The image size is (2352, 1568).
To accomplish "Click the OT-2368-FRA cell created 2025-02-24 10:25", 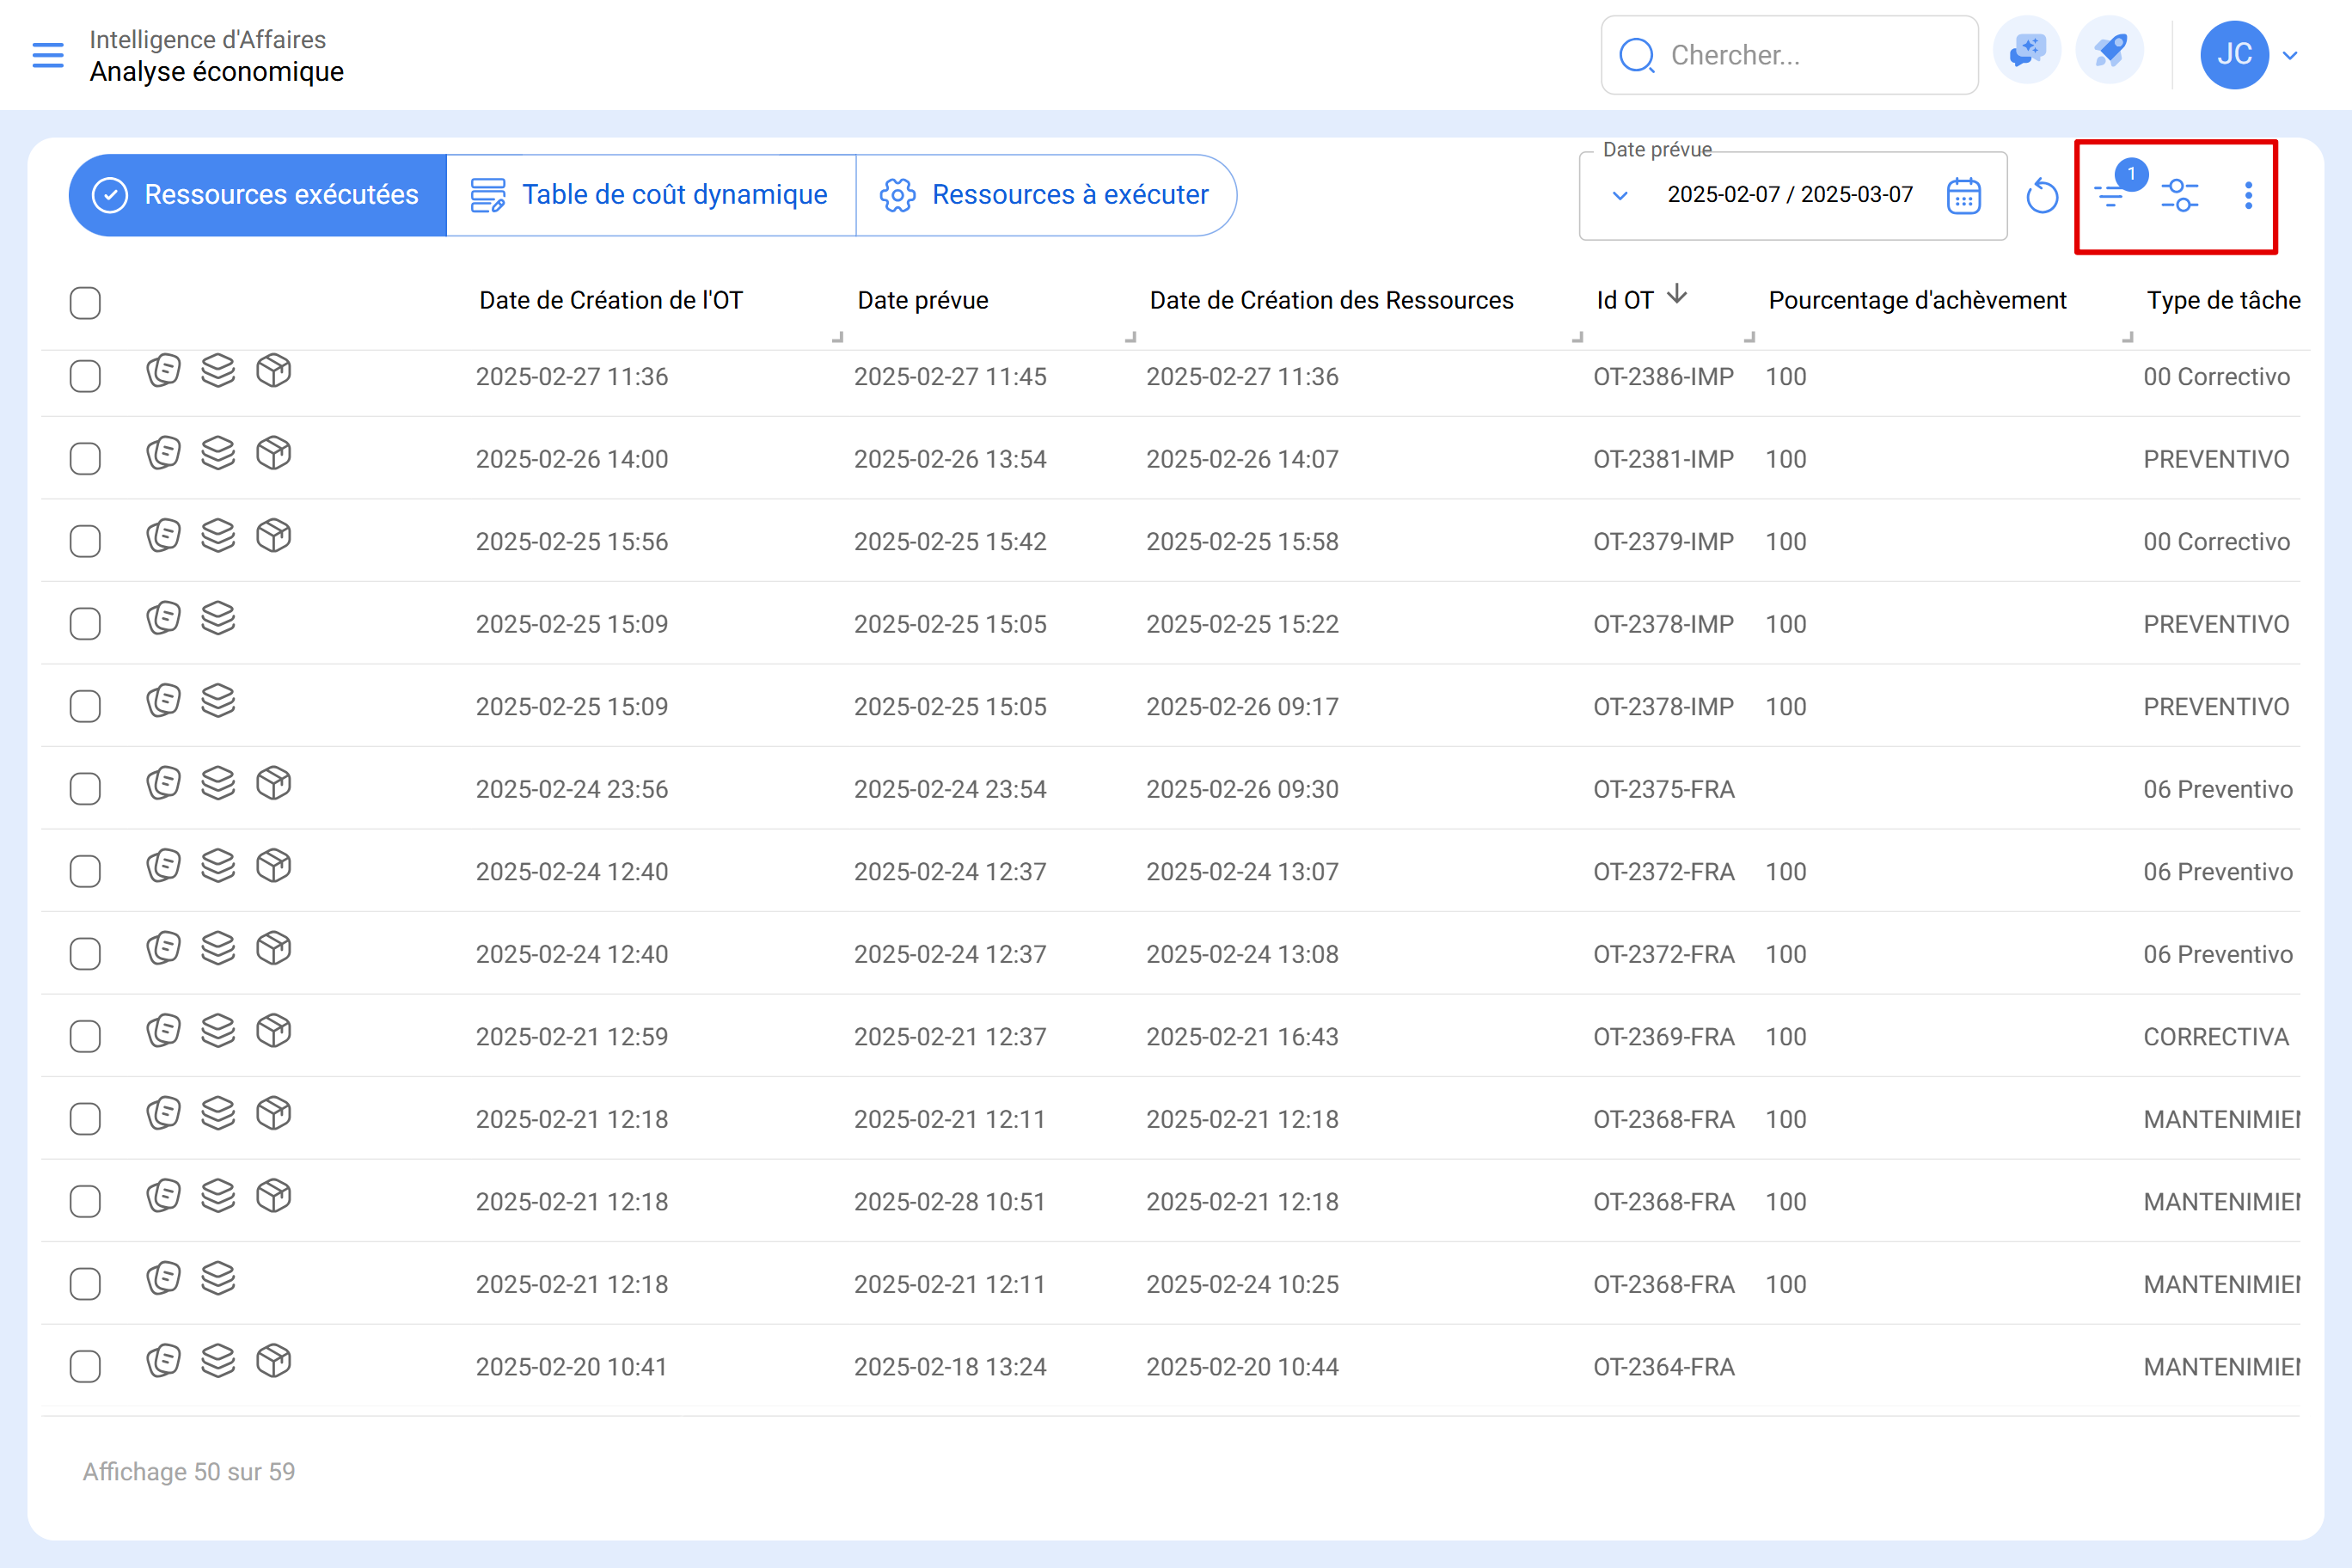I will (1664, 1284).
